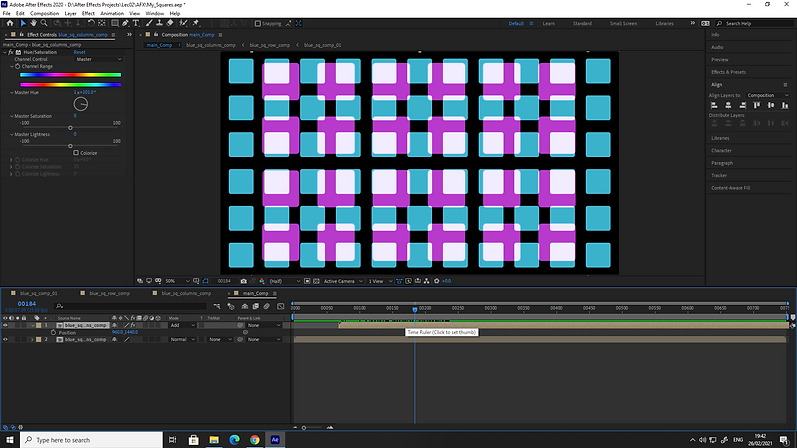
Task: Select the Roto Brush tool
Action: [x=183, y=23]
